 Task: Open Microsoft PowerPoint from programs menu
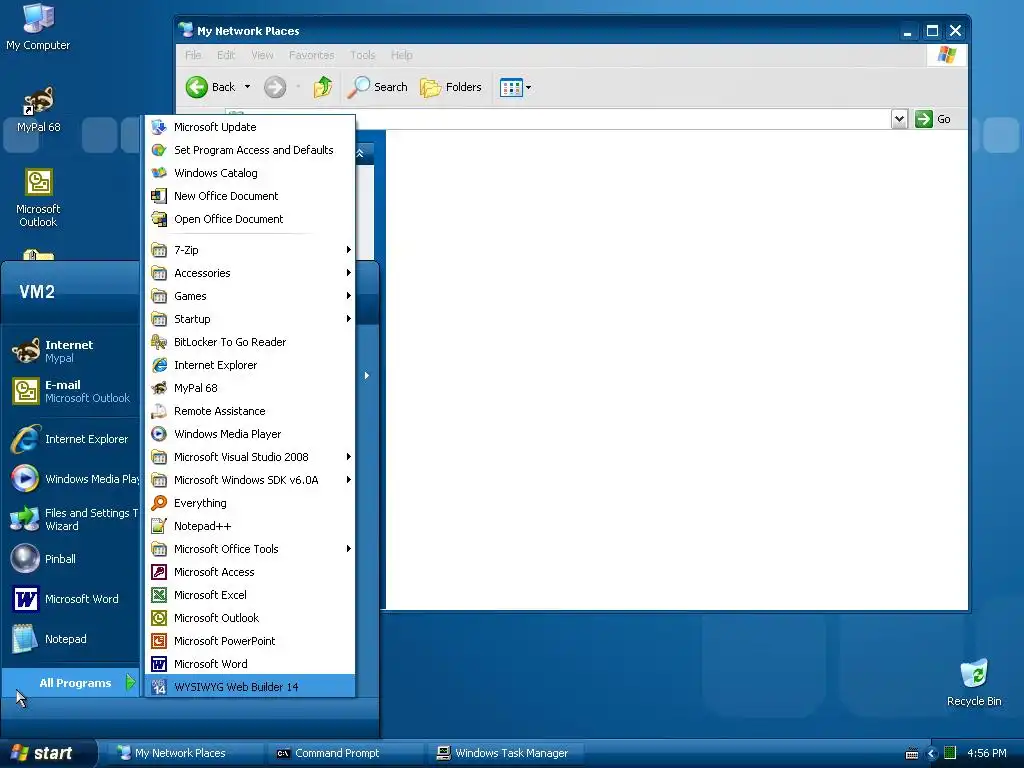coord(250,641)
